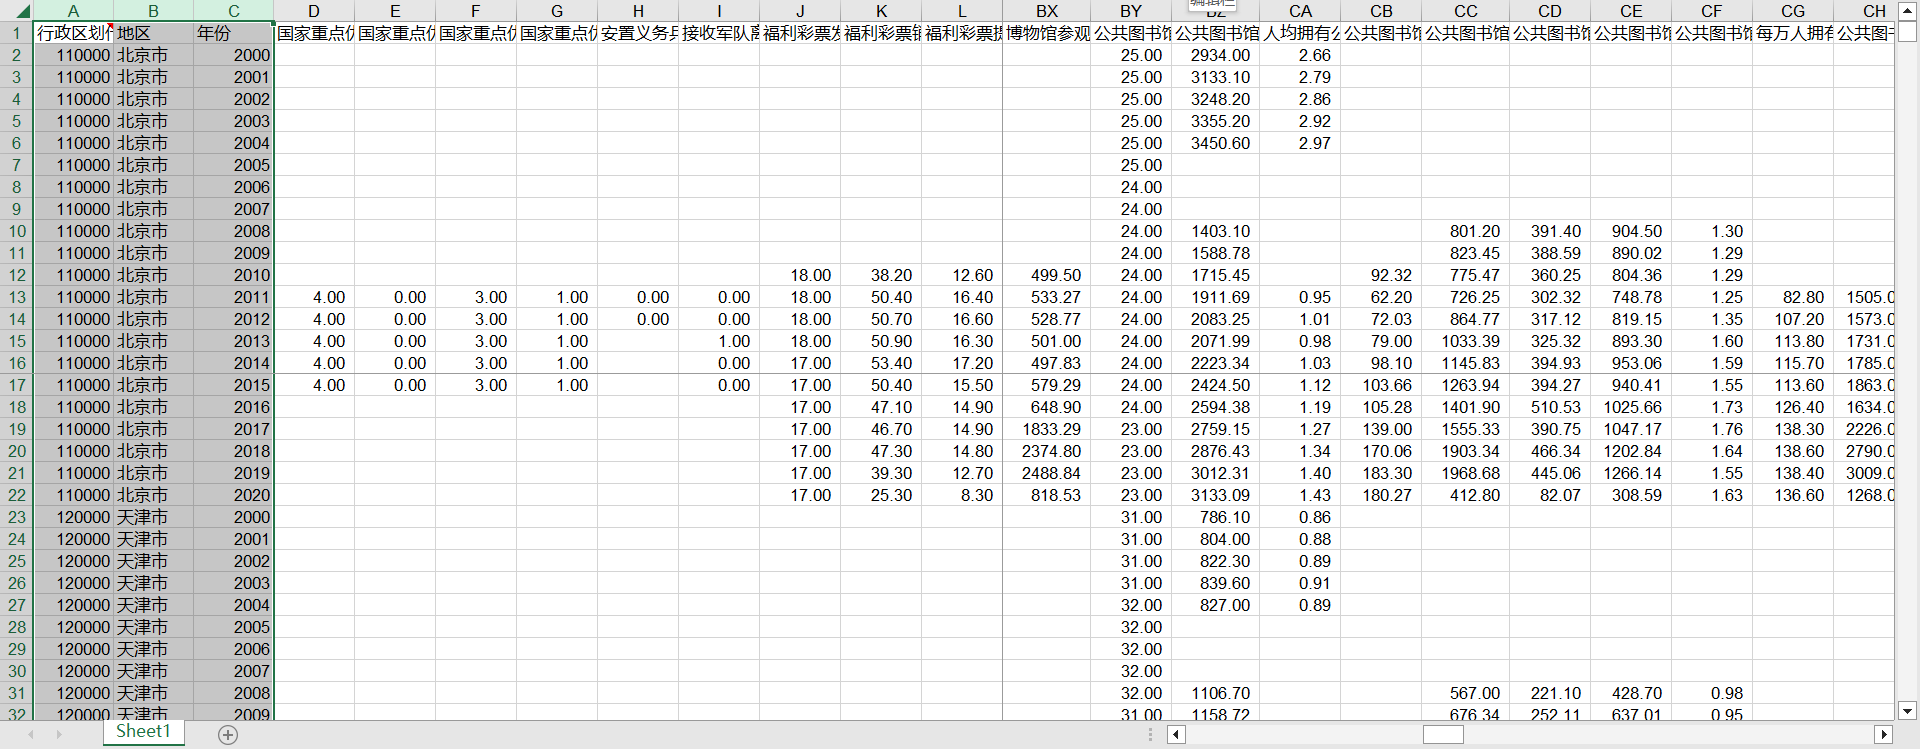Screen dimensions: 1920x749
Task: Select the cell with value 1833.29
Action: click(1047, 429)
